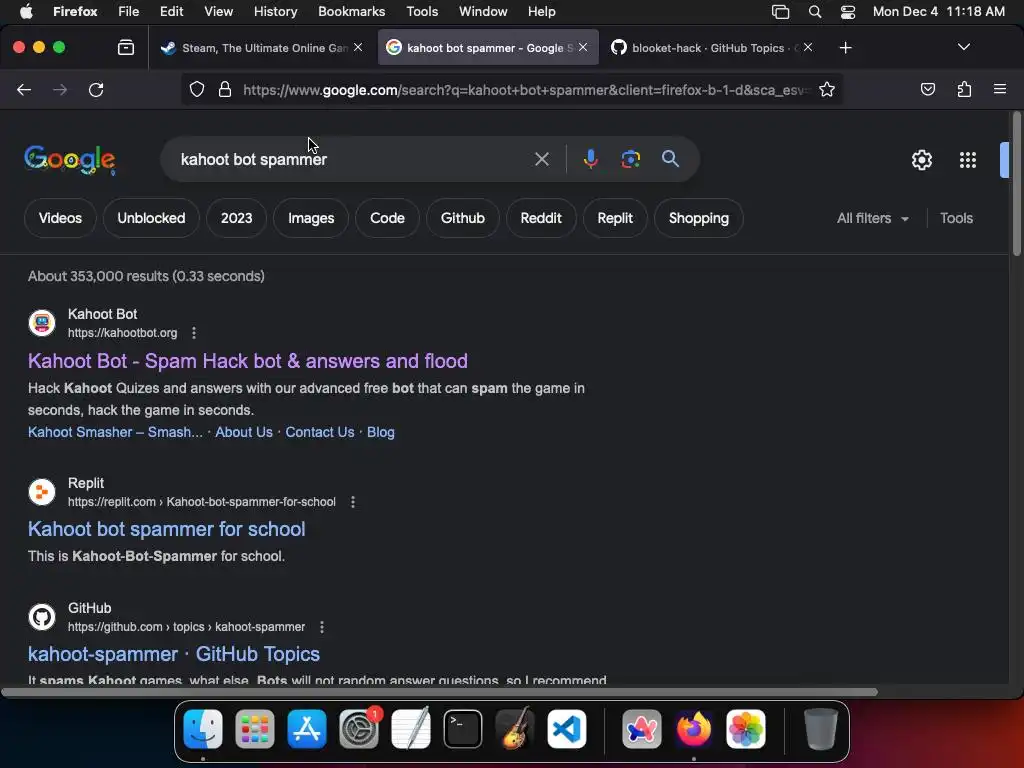Open Spotlight search in menu bar

pyautogui.click(x=814, y=12)
